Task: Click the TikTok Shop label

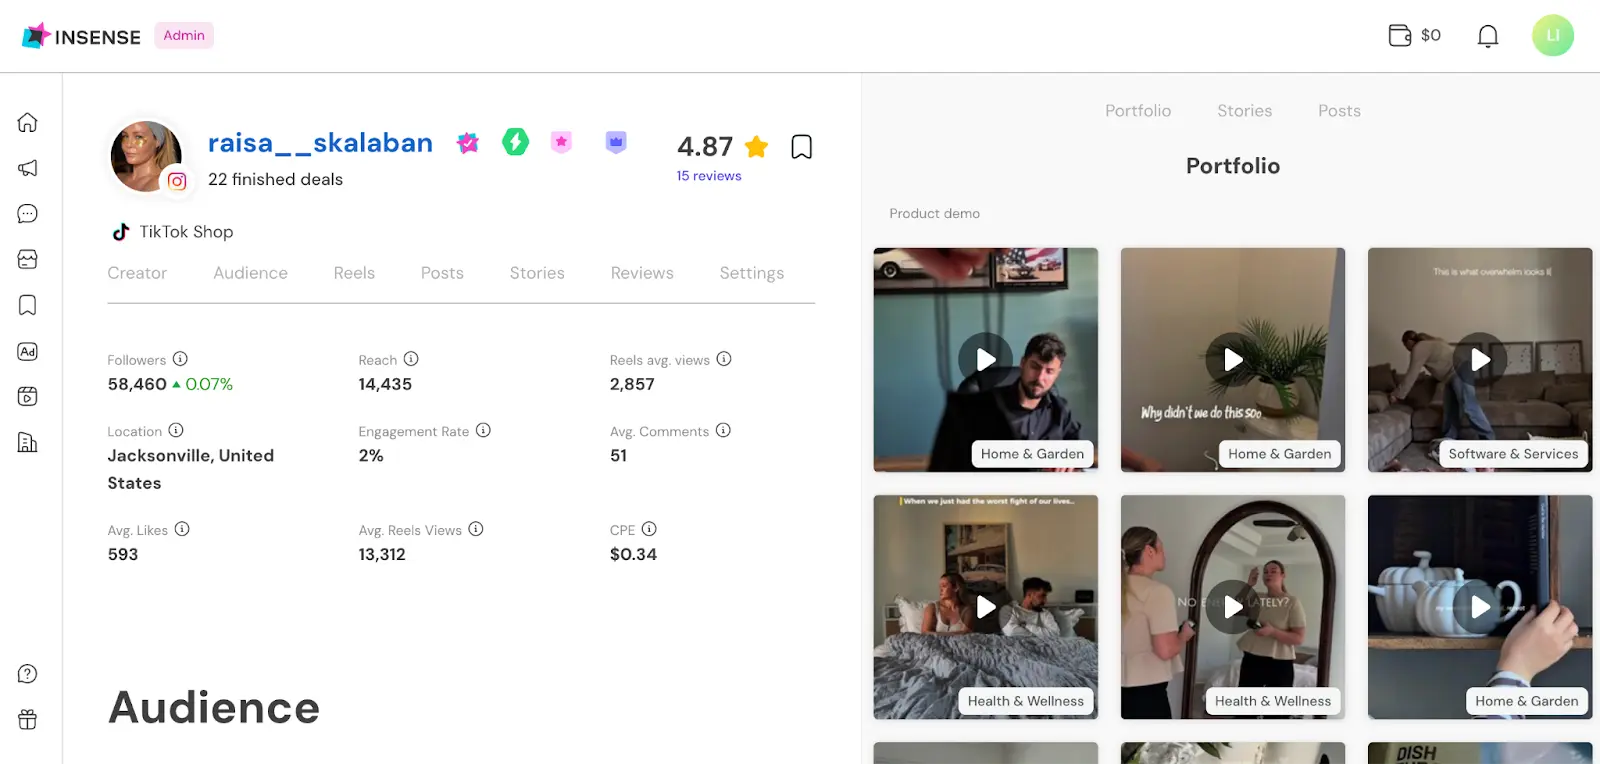Action: coord(186,232)
